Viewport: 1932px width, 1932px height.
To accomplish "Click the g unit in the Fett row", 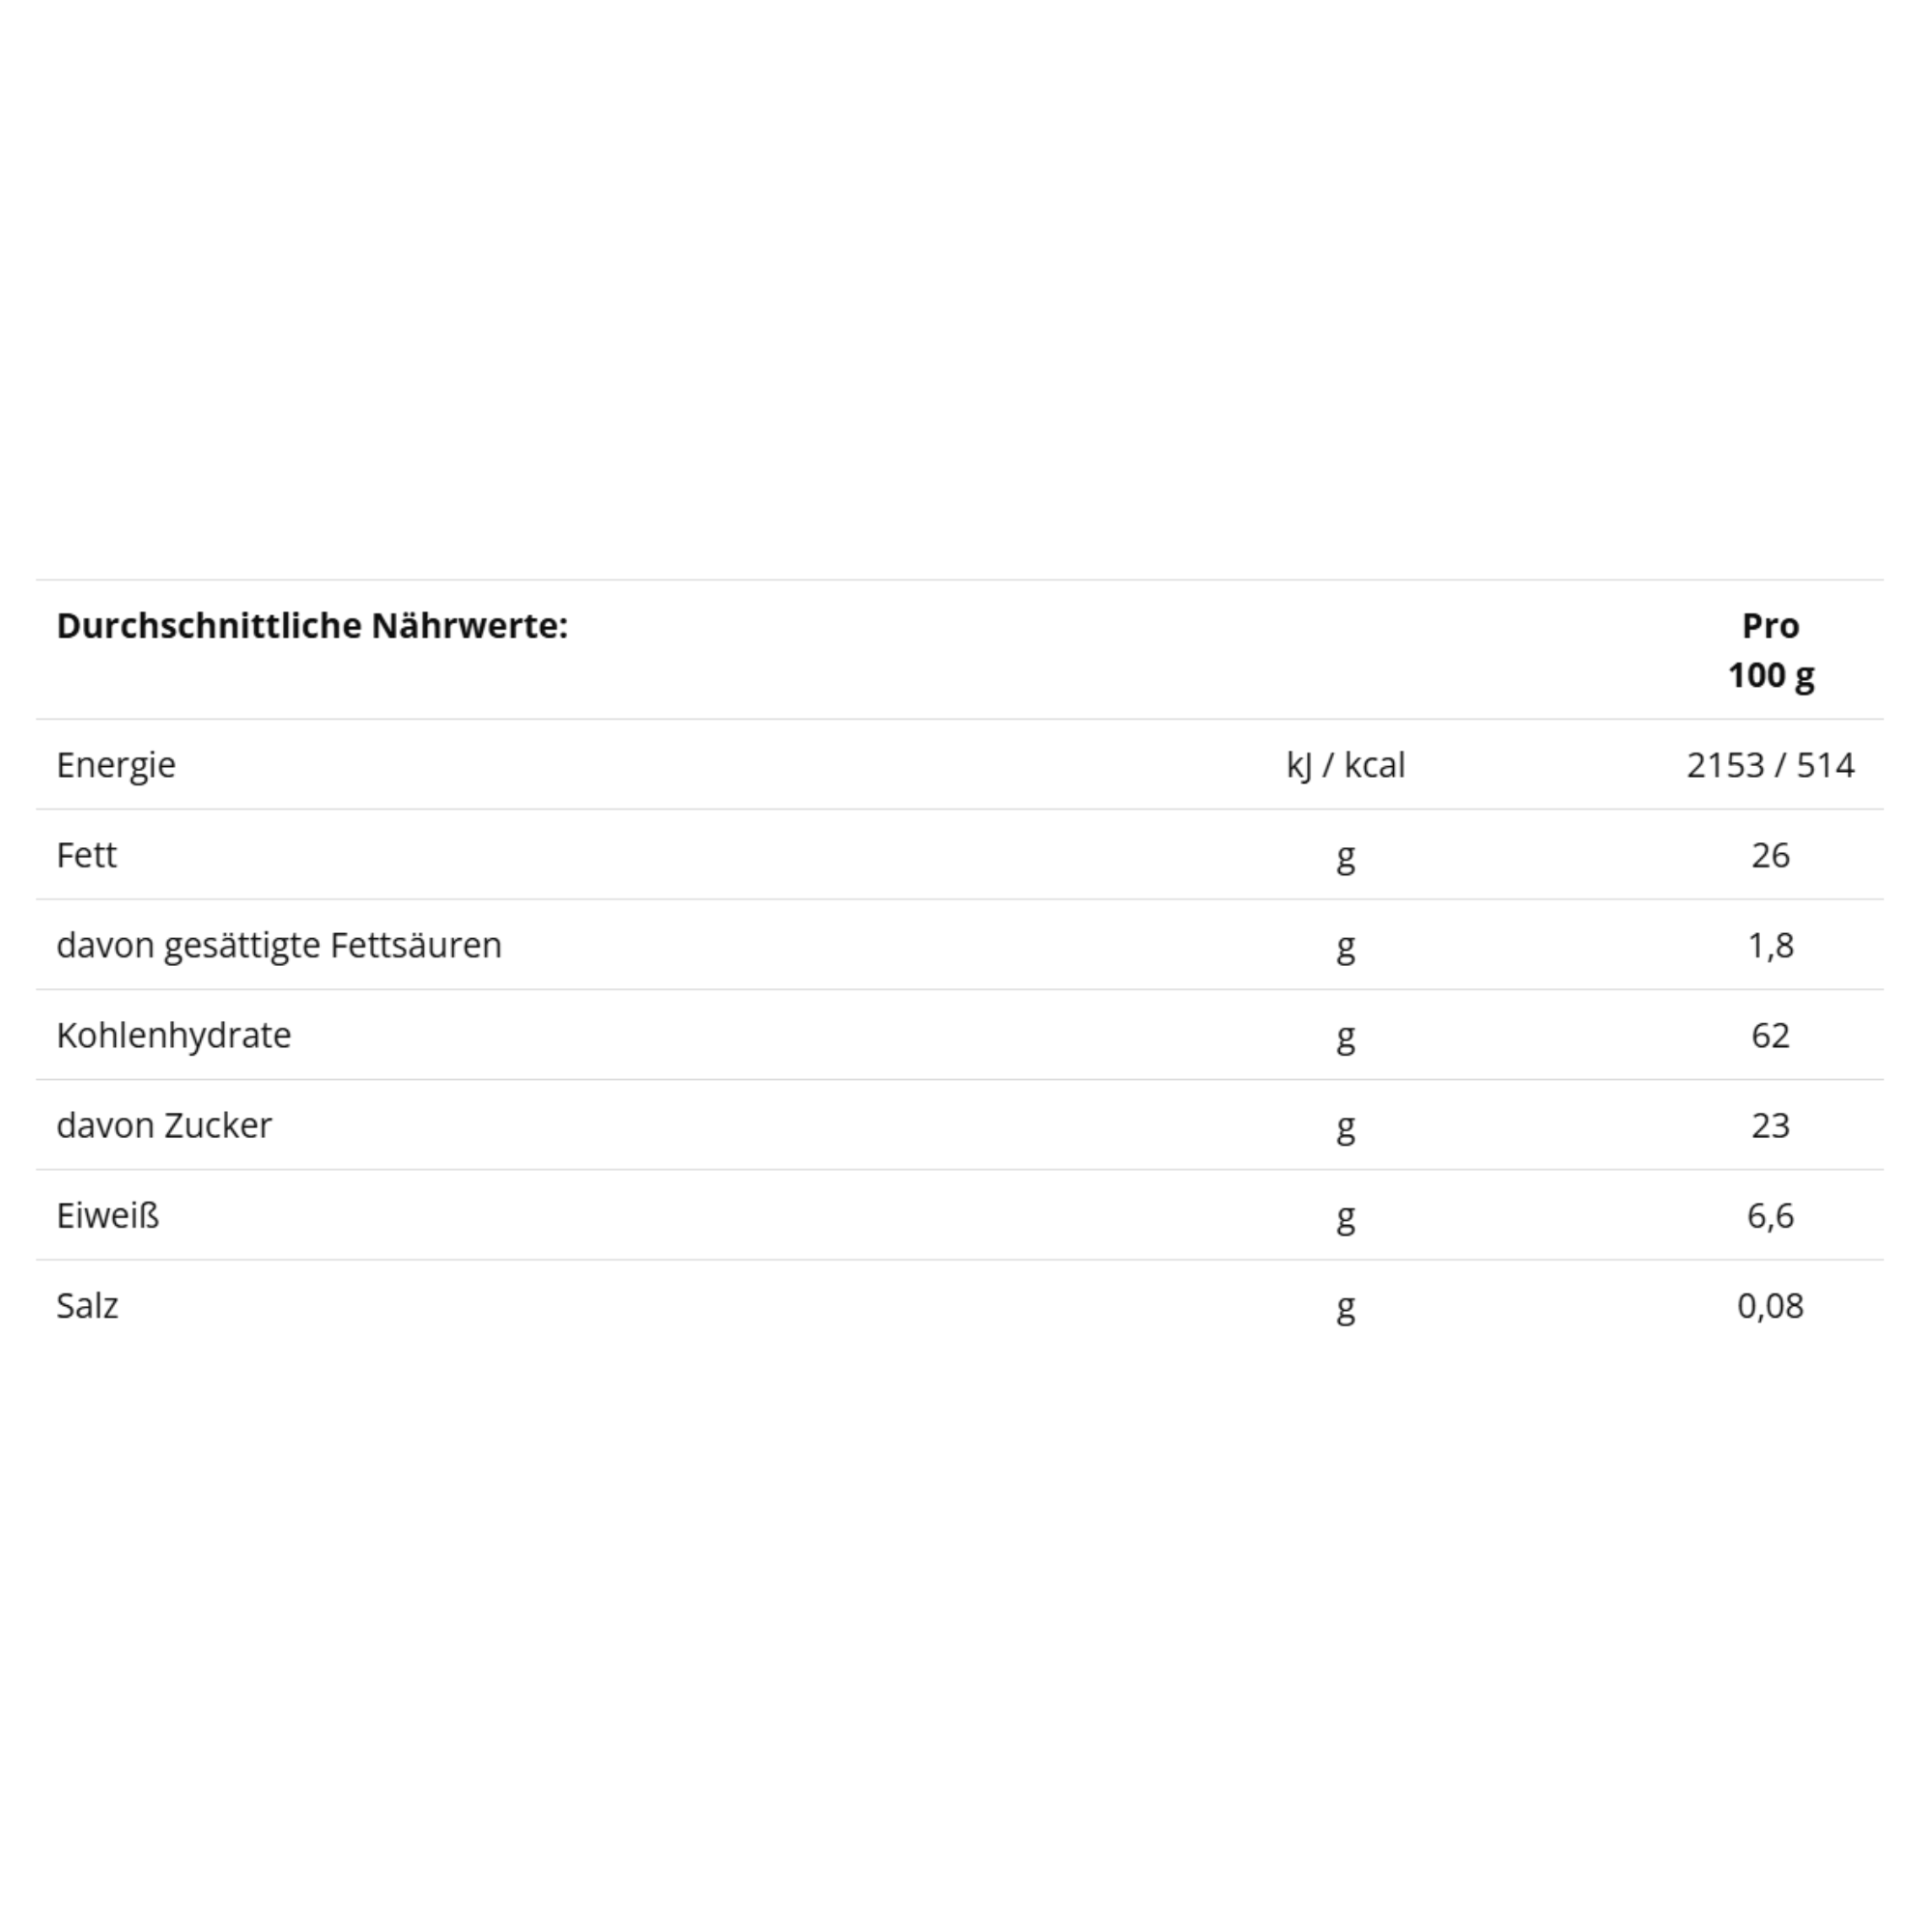I will point(1346,859).
